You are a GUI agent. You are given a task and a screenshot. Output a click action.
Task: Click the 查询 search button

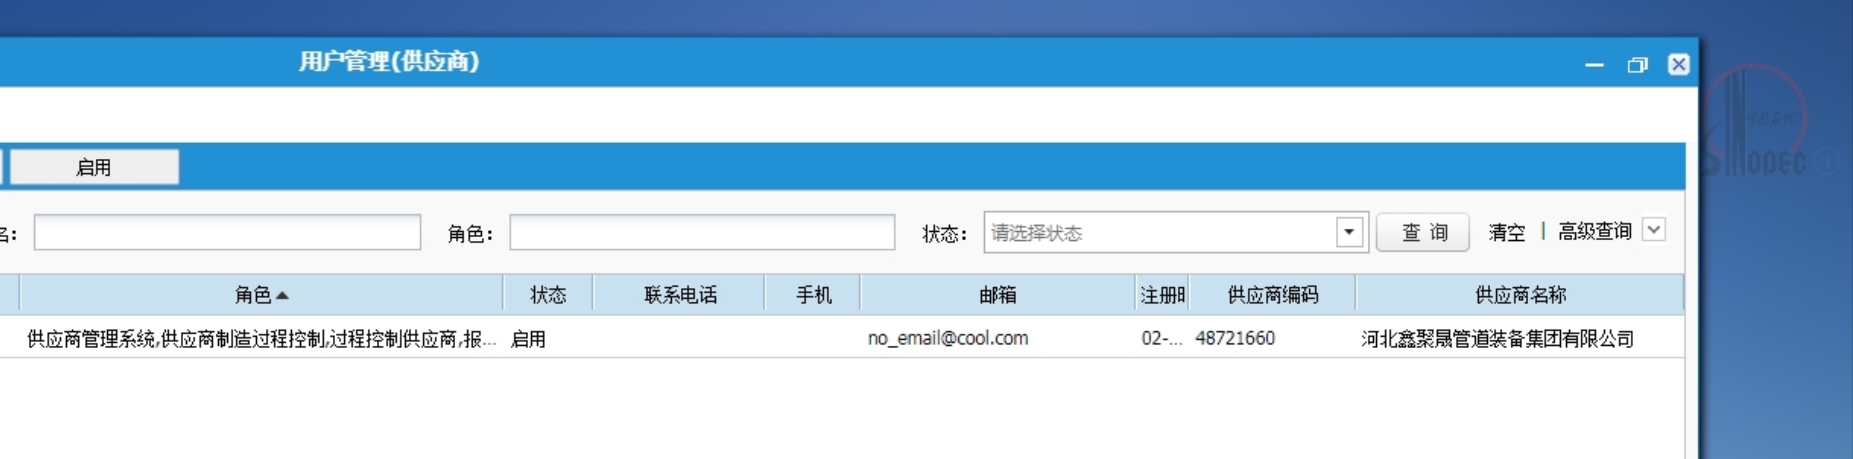click(x=1422, y=233)
